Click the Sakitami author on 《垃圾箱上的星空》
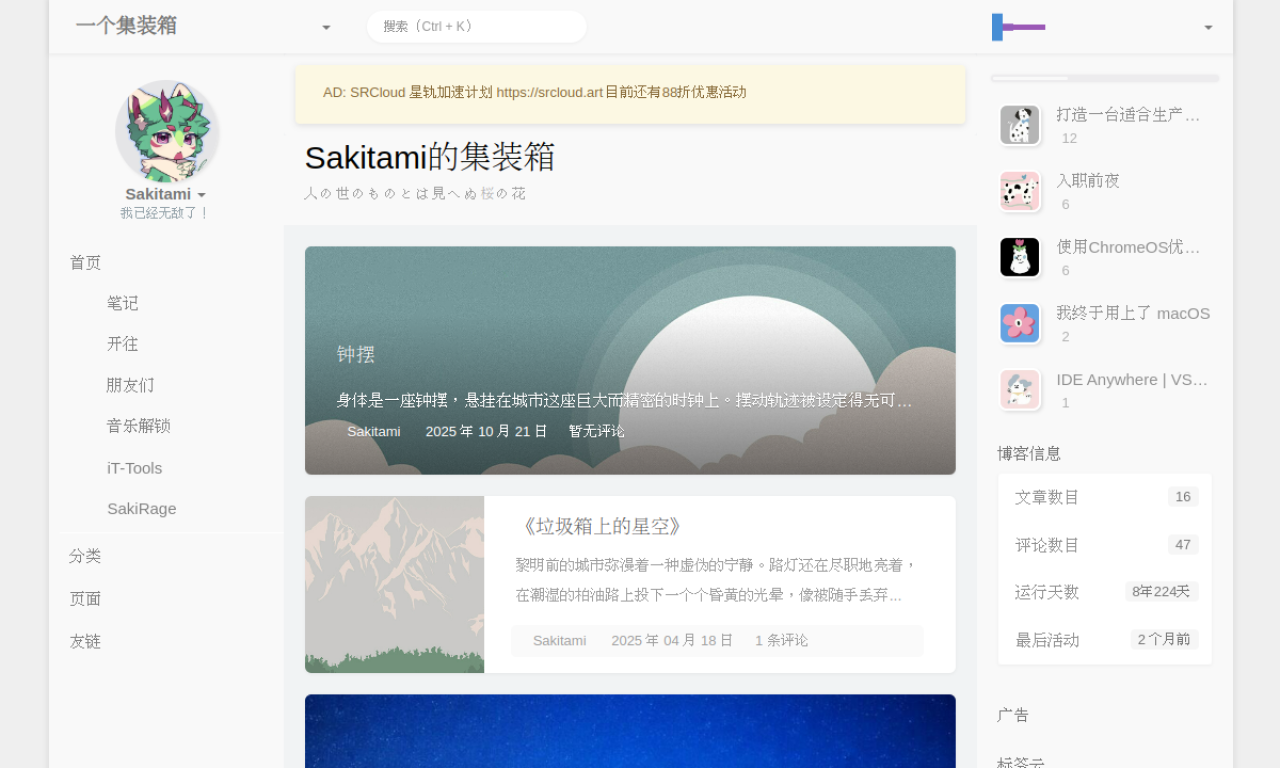The image size is (1280, 768). (x=559, y=640)
